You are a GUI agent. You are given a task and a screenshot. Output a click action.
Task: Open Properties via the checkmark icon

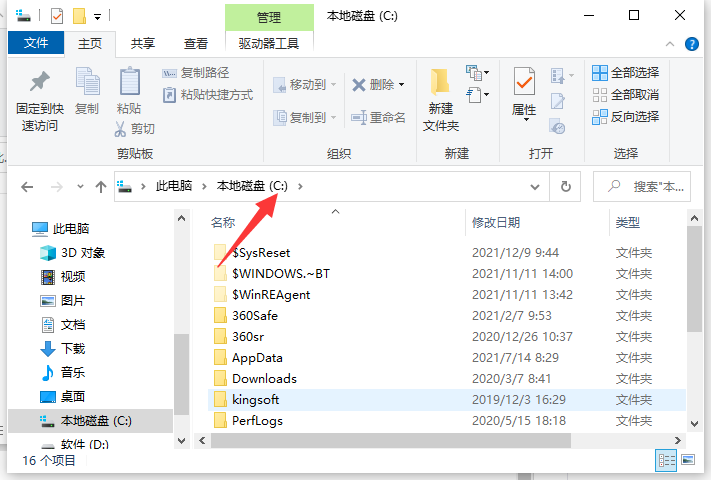(x=524, y=82)
